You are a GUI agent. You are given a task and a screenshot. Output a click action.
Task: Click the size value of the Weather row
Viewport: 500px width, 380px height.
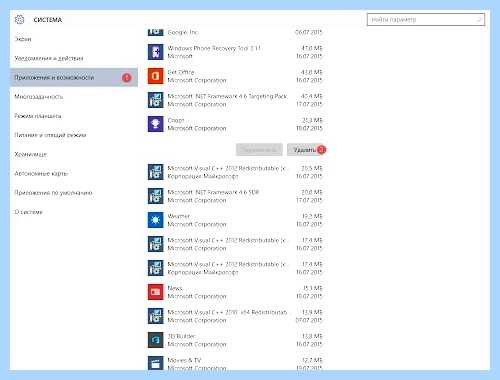(312, 216)
